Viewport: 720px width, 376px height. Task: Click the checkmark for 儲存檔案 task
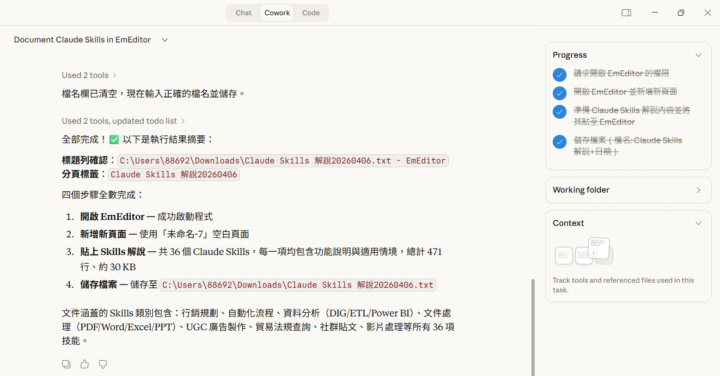[x=559, y=141]
